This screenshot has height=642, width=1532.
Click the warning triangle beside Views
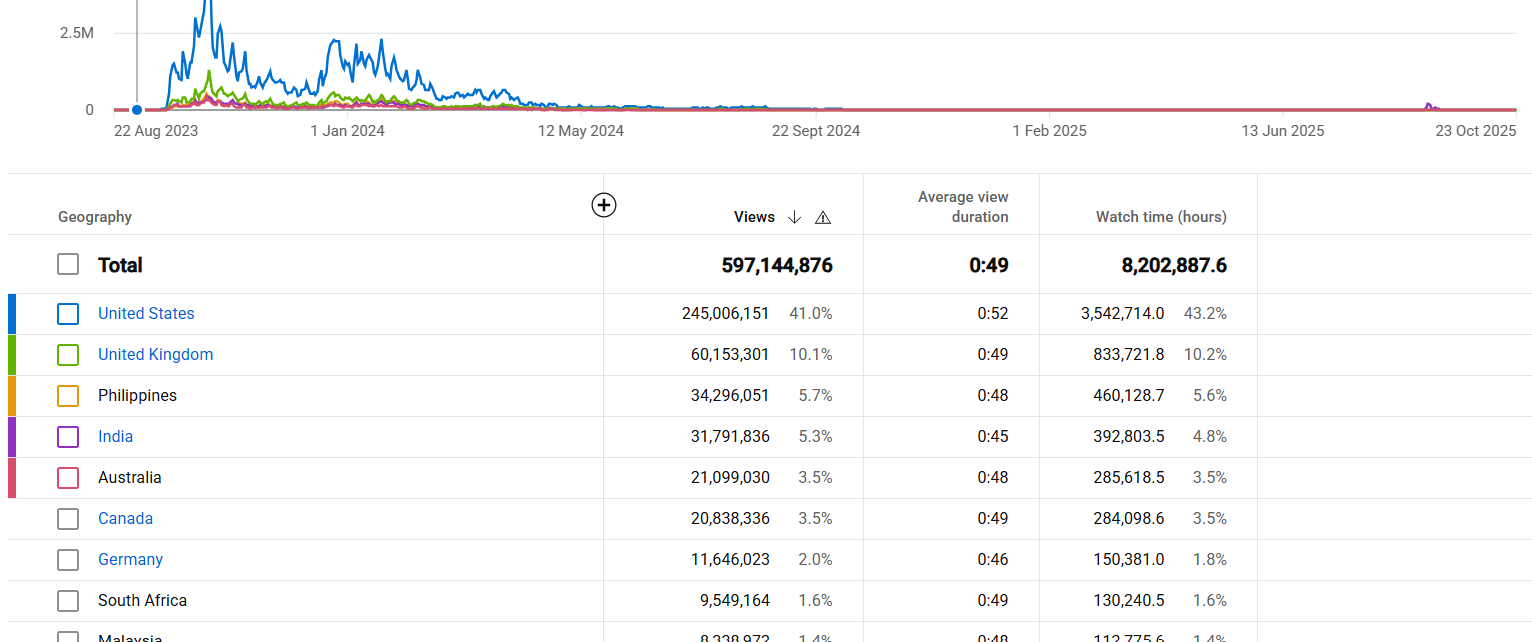click(x=823, y=217)
